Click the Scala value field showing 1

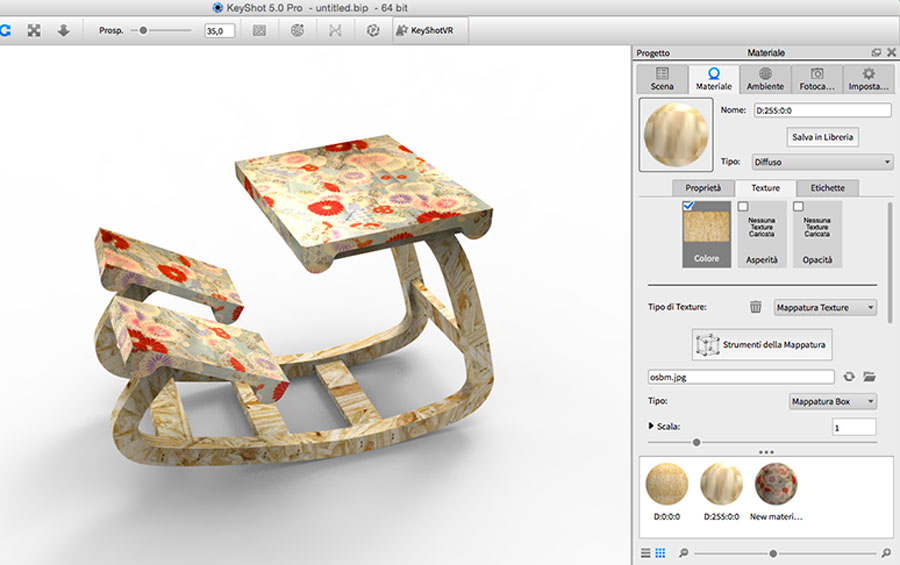pyautogui.click(x=854, y=427)
